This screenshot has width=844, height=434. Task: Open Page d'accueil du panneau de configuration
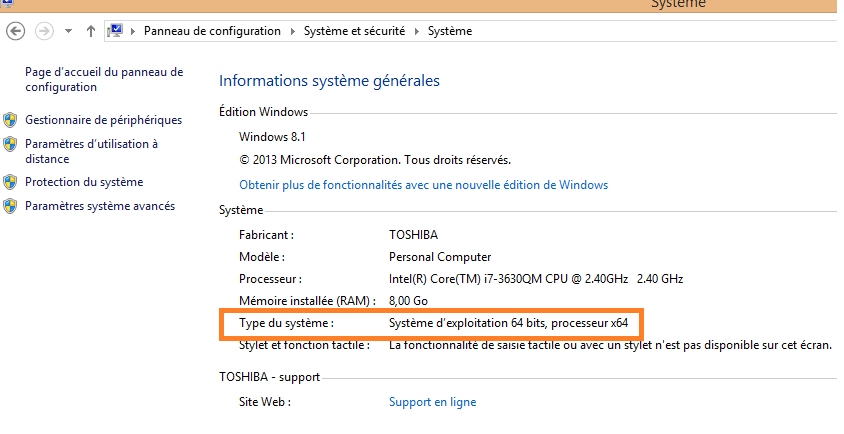point(103,79)
